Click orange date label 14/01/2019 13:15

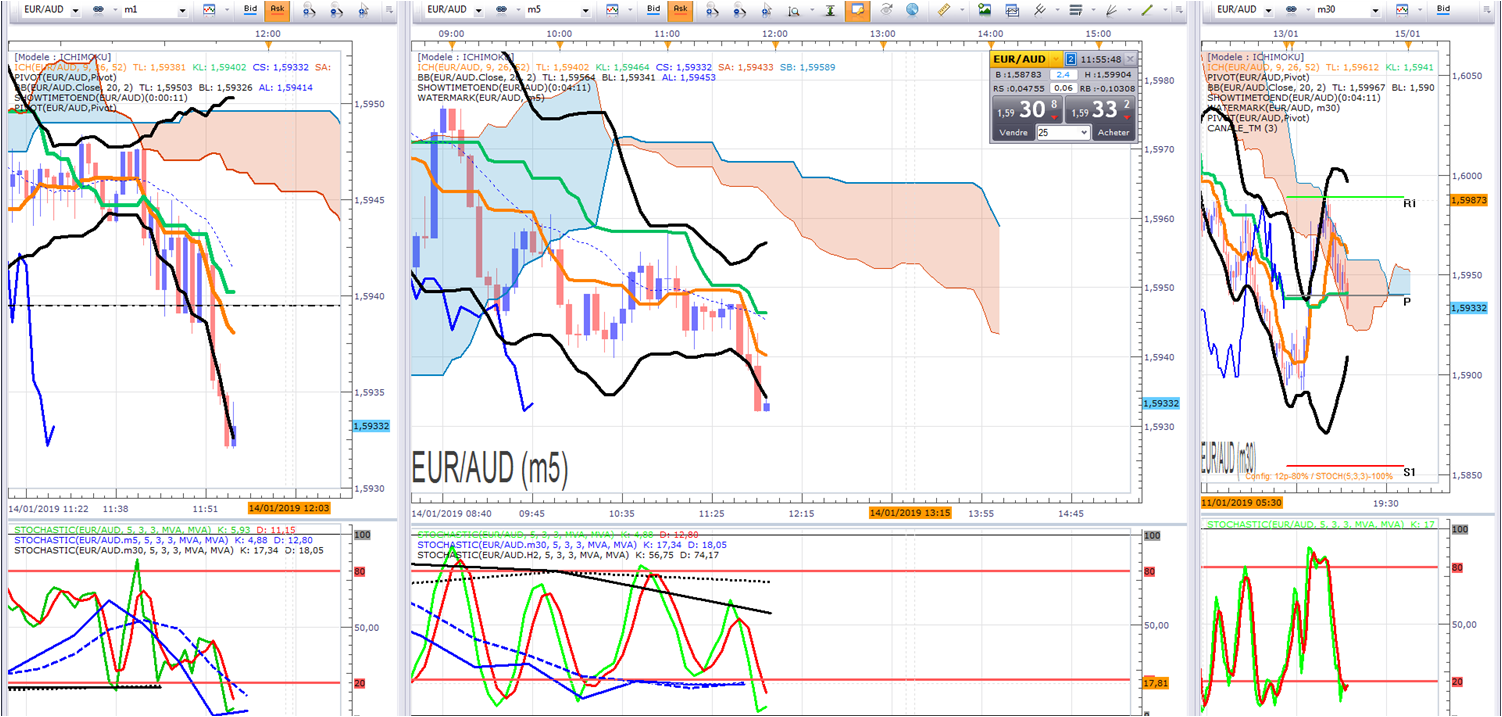tap(911, 512)
